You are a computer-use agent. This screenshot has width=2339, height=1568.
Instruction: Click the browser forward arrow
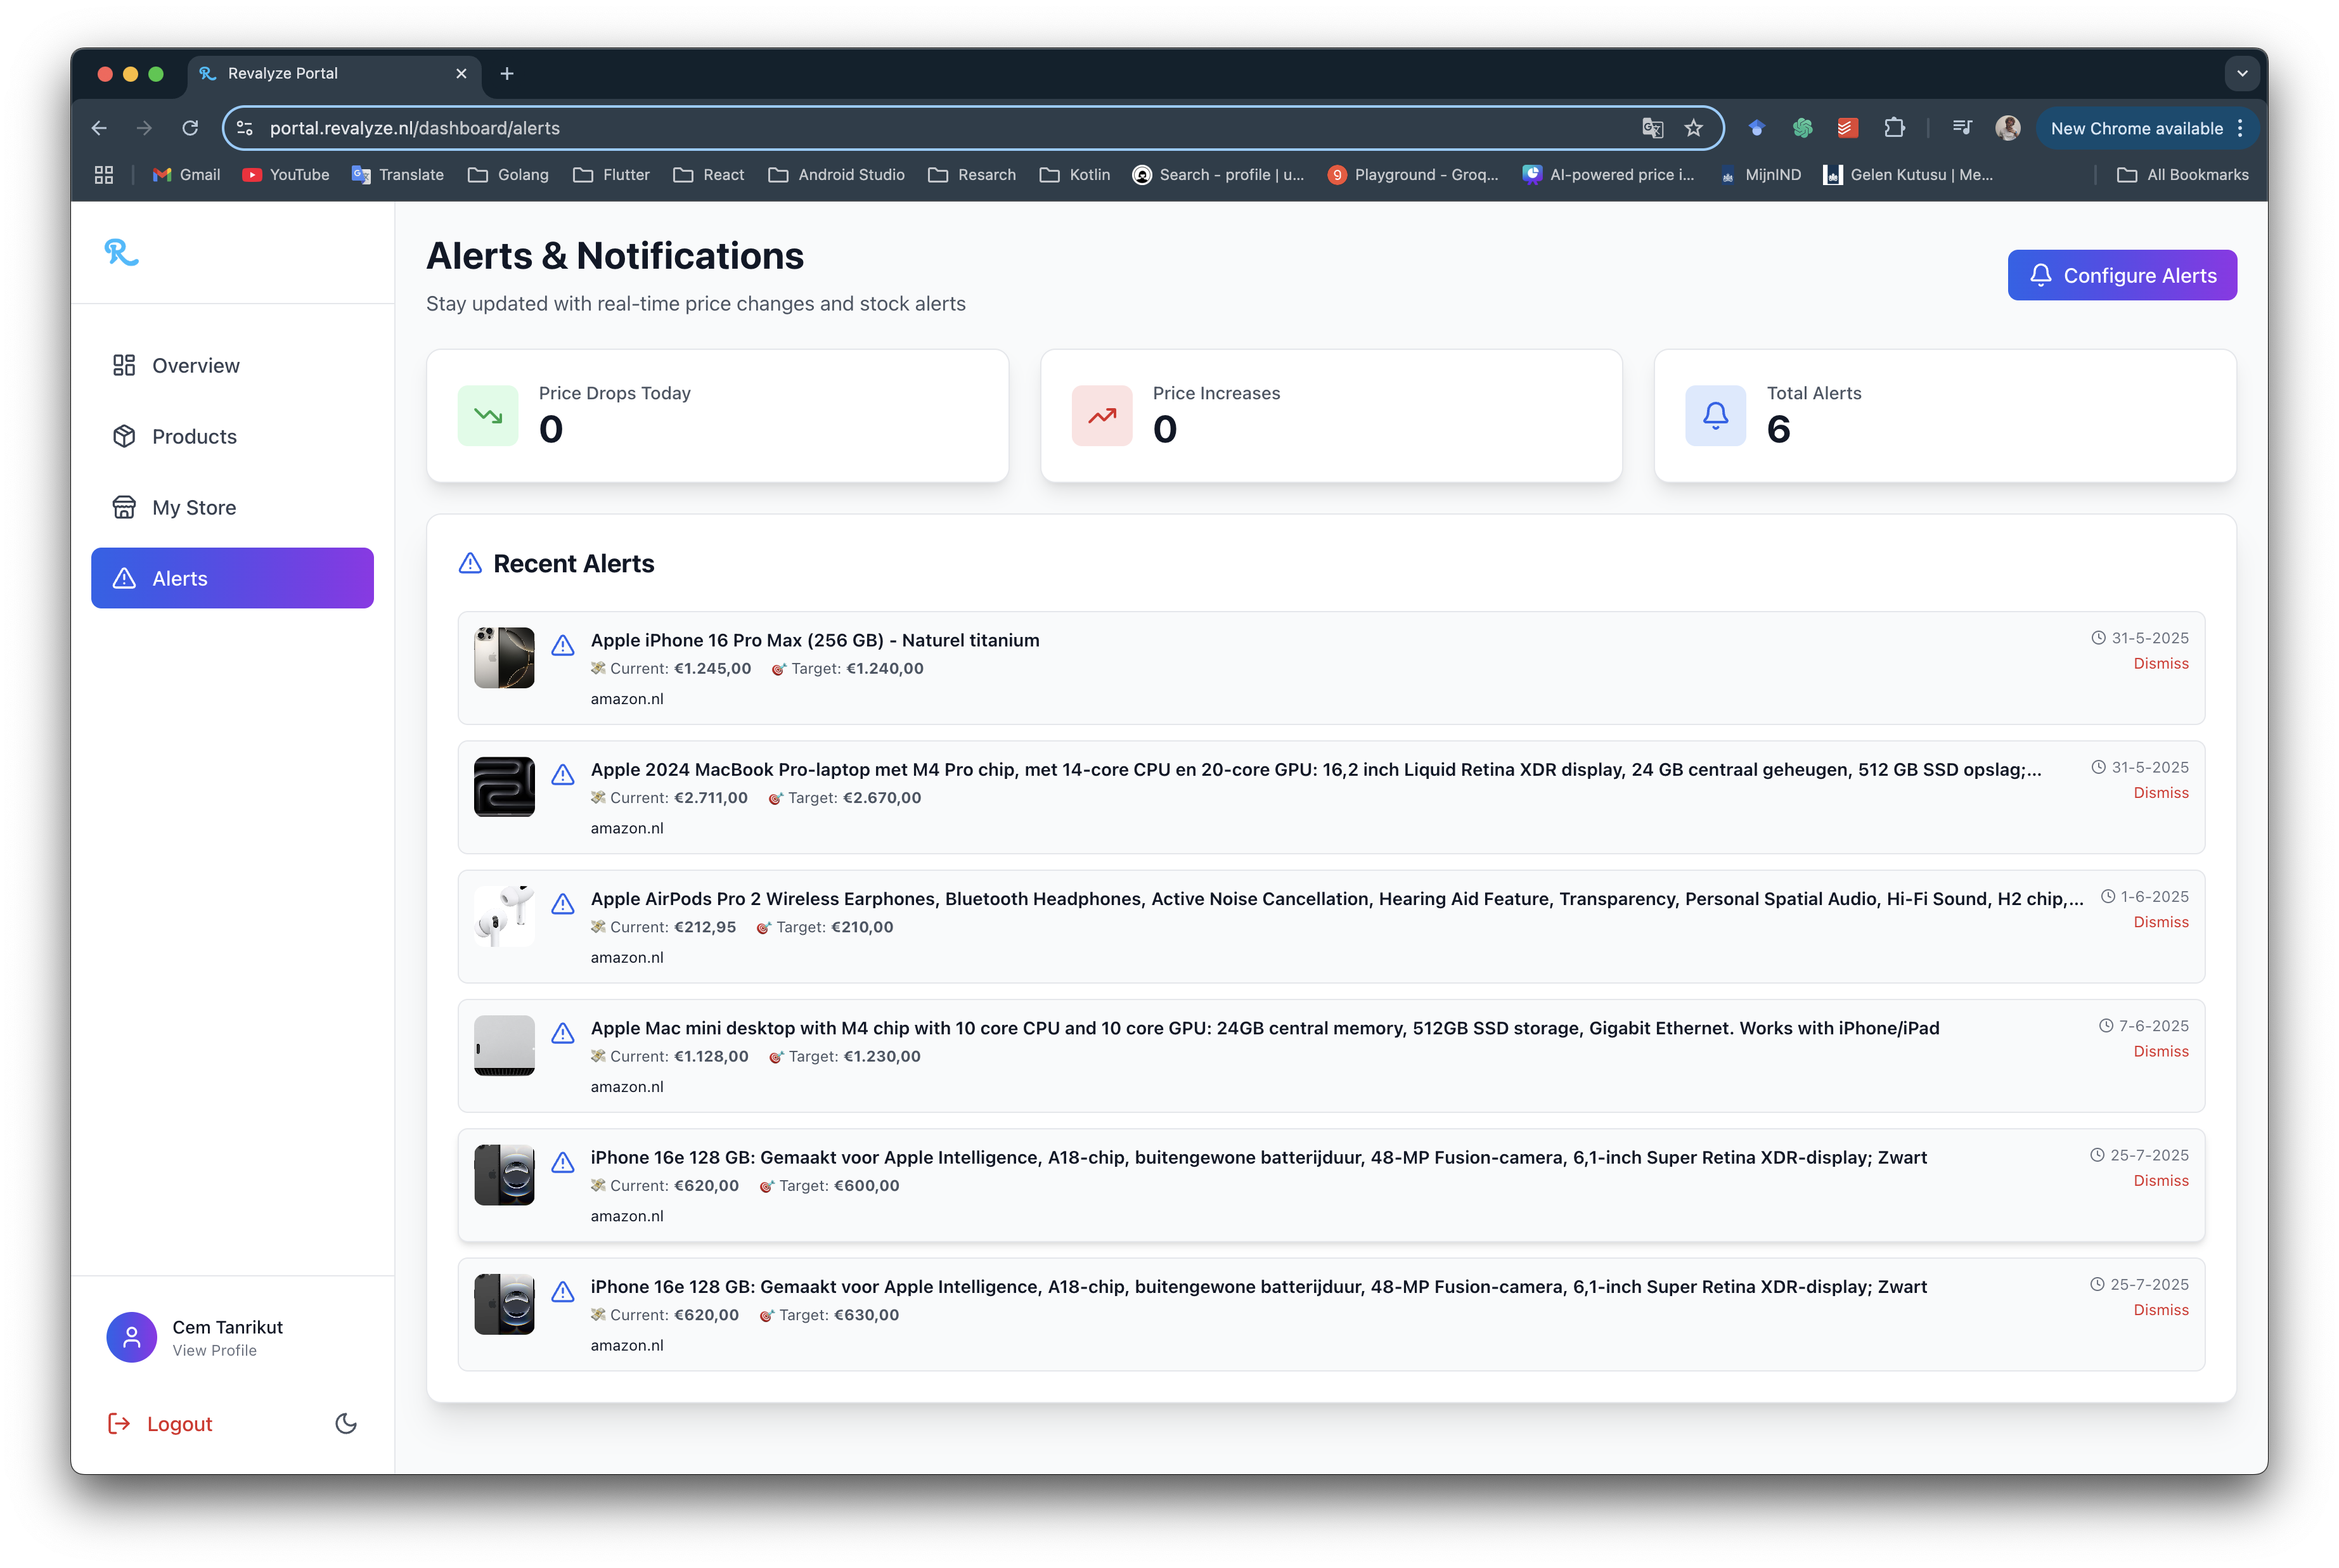144,128
